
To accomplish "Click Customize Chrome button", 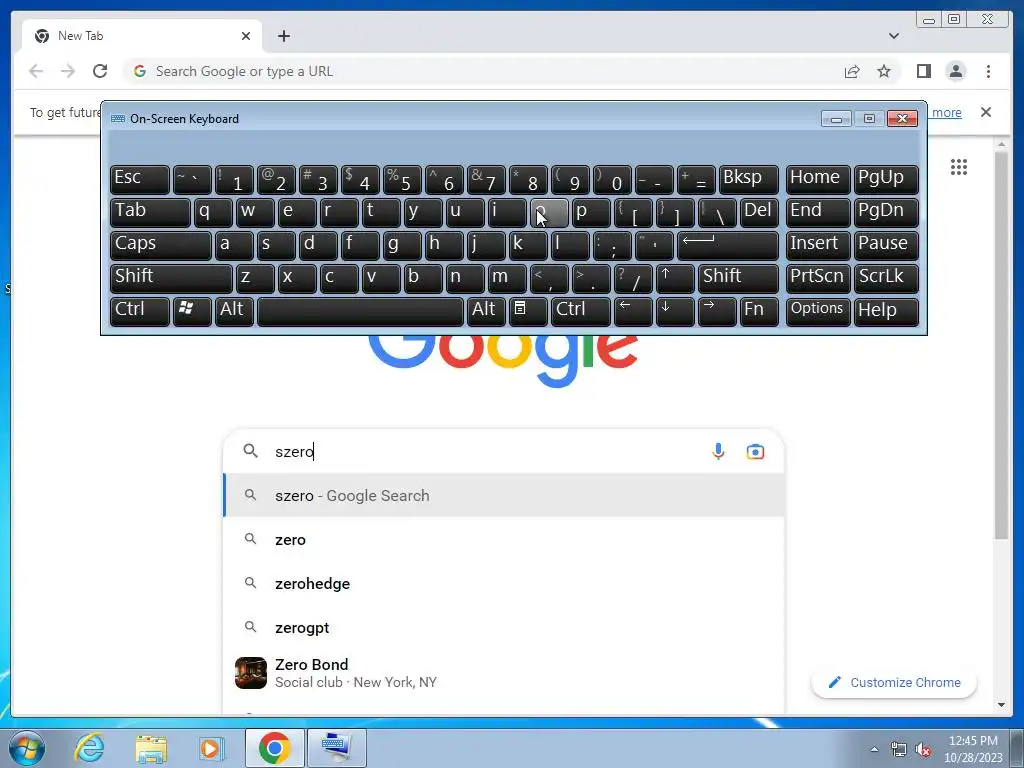I will (x=894, y=682).
